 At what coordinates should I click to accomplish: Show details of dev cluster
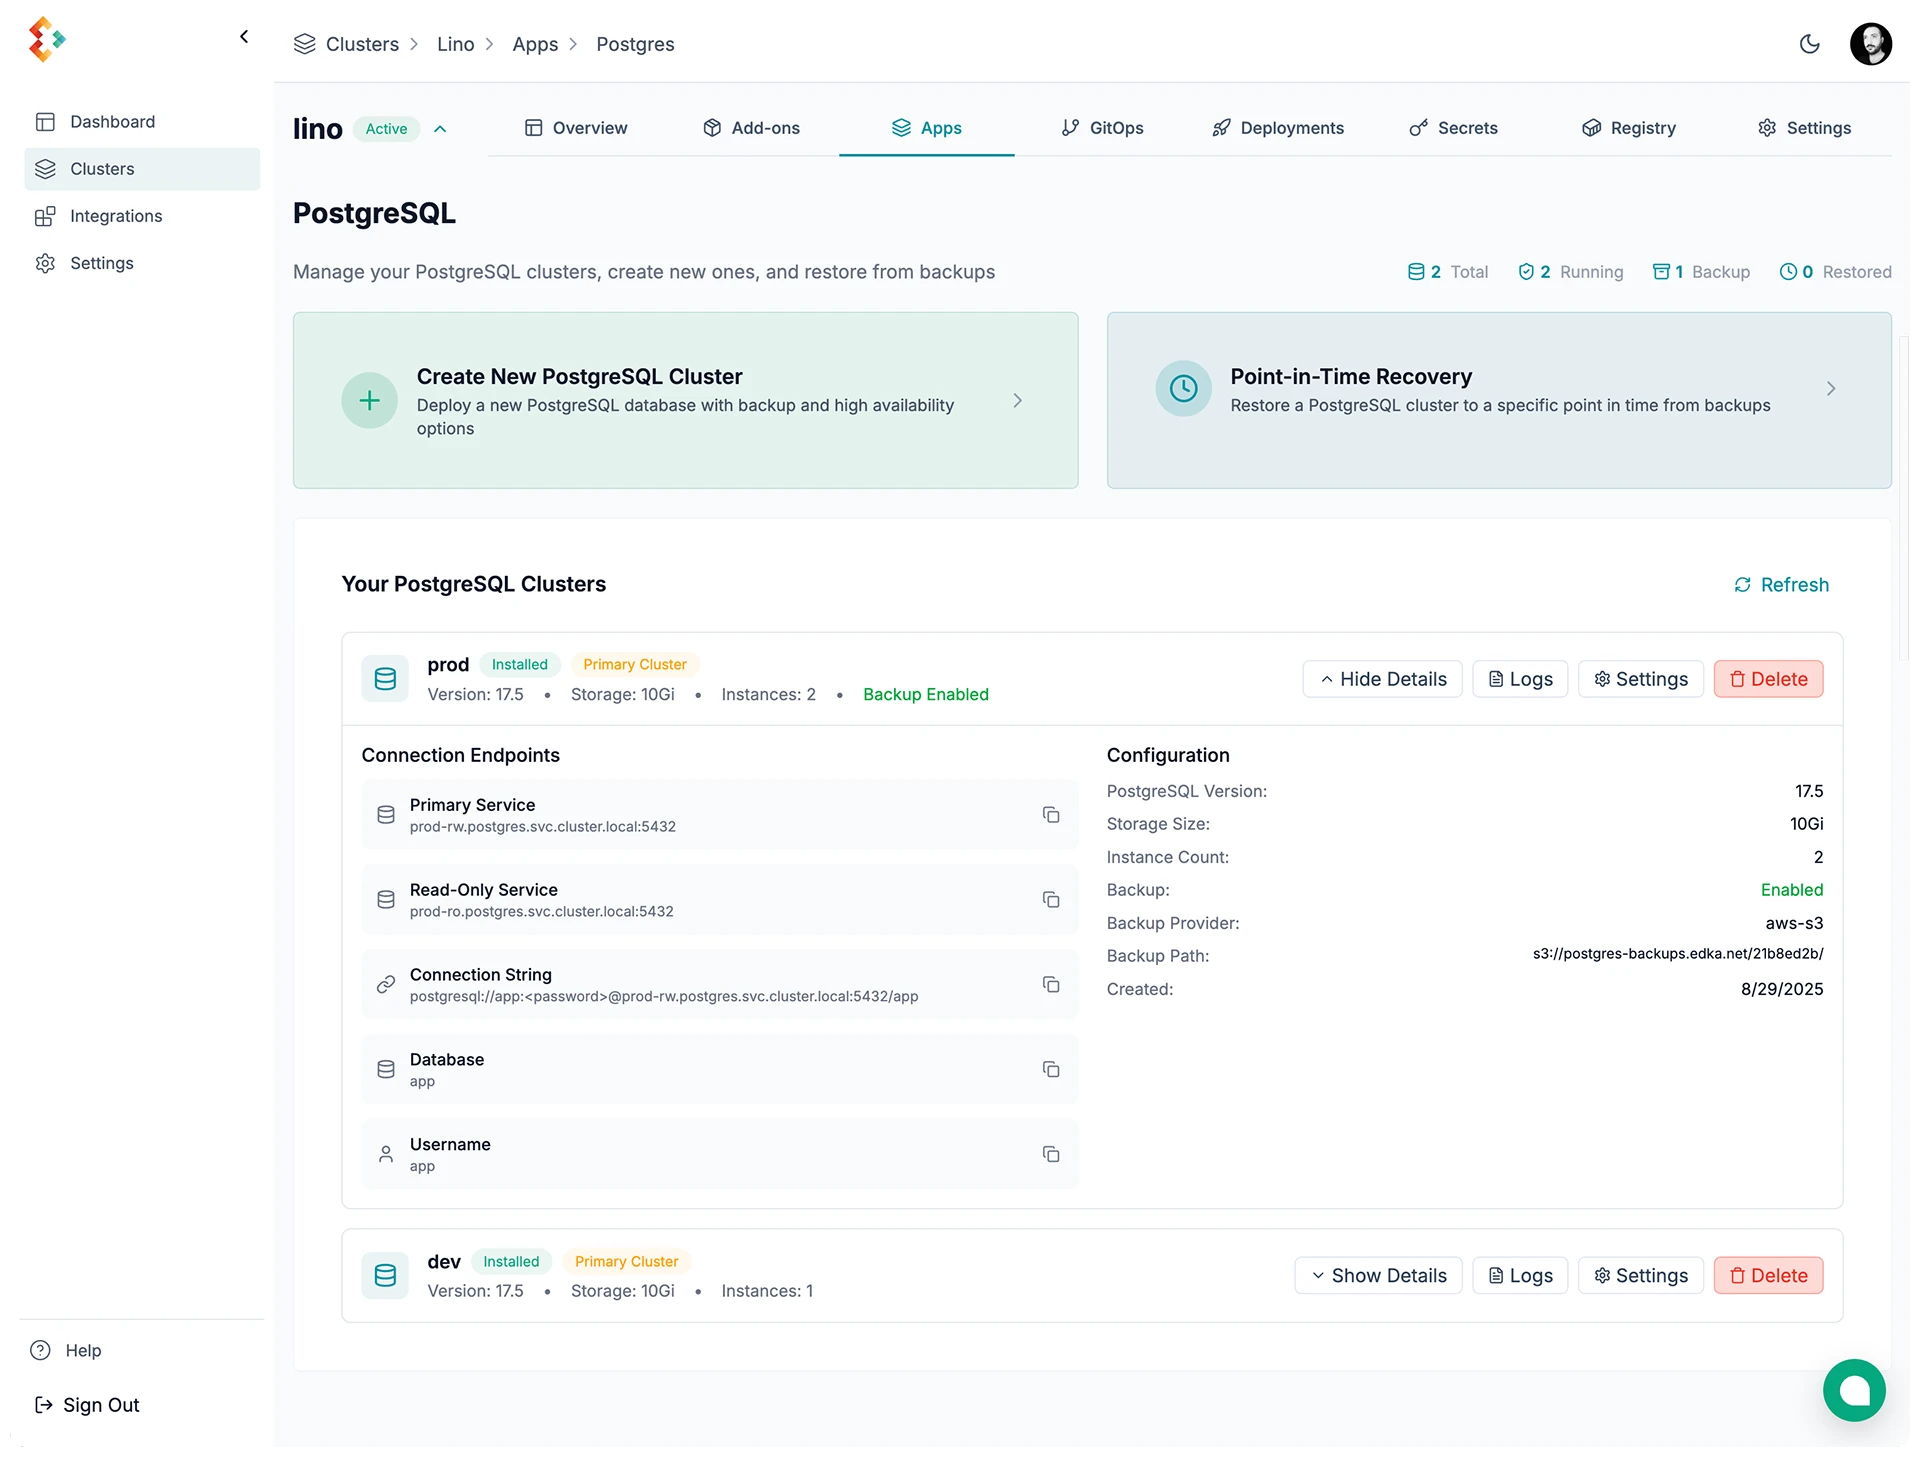click(1378, 1275)
